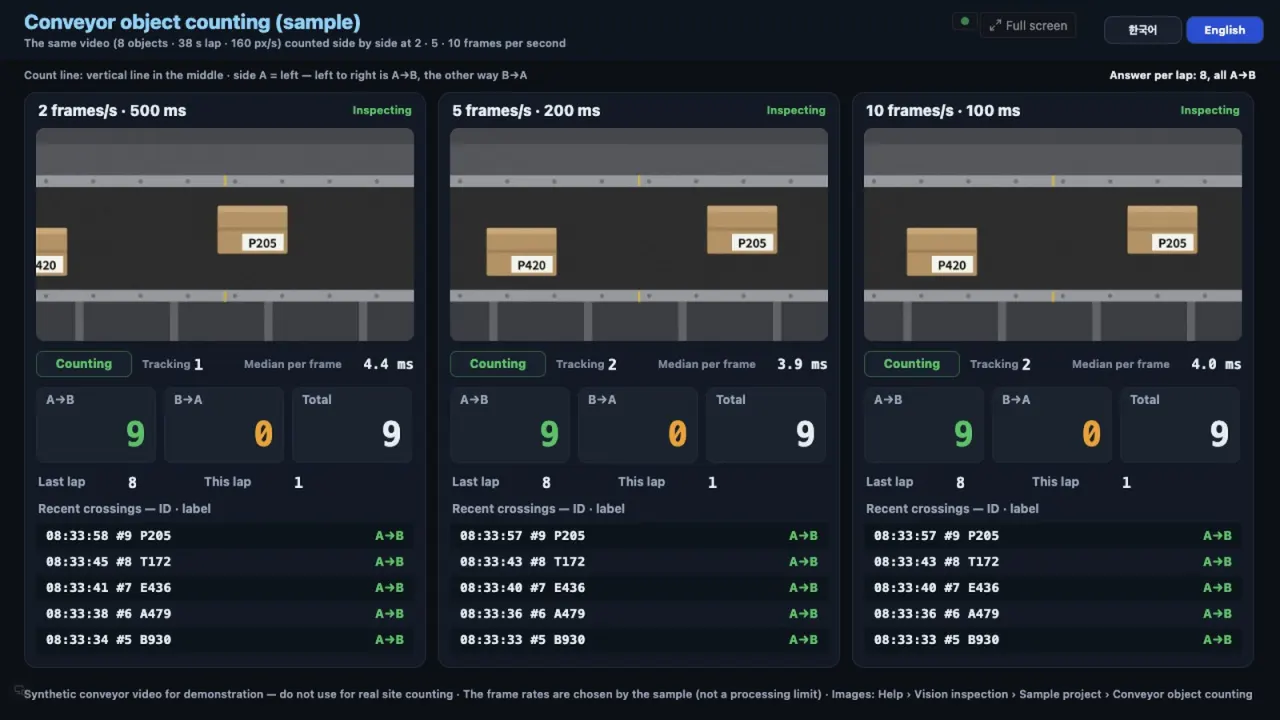Screen dimensions: 1280x720
Task: Click the P205 box in the 2 frames/s video
Action: (x=252, y=229)
